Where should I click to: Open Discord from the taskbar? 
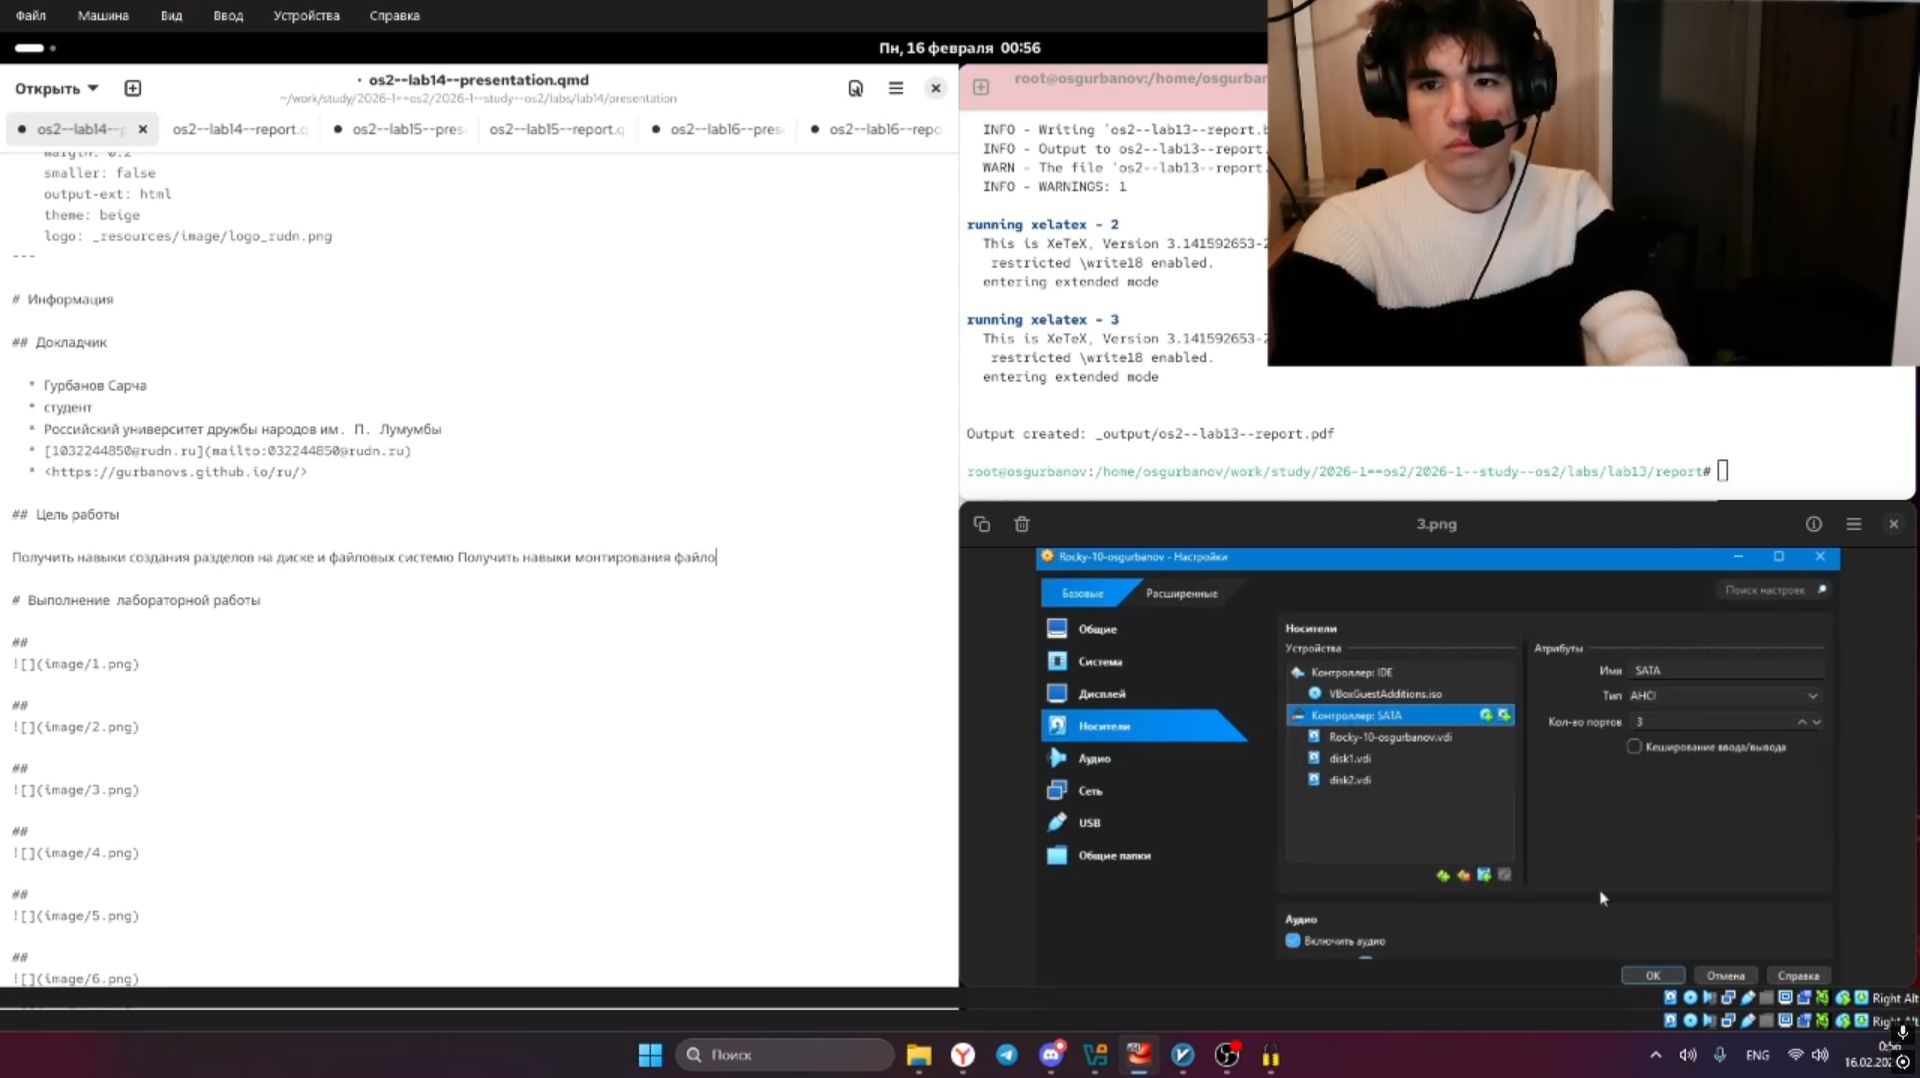pos(1051,1055)
